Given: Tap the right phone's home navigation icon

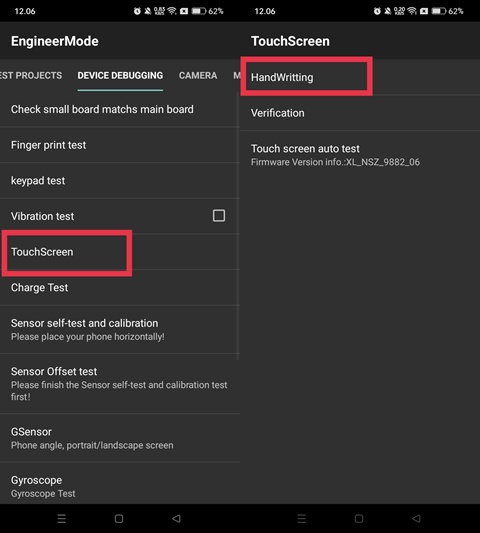Looking at the screenshot, I should tap(359, 518).
